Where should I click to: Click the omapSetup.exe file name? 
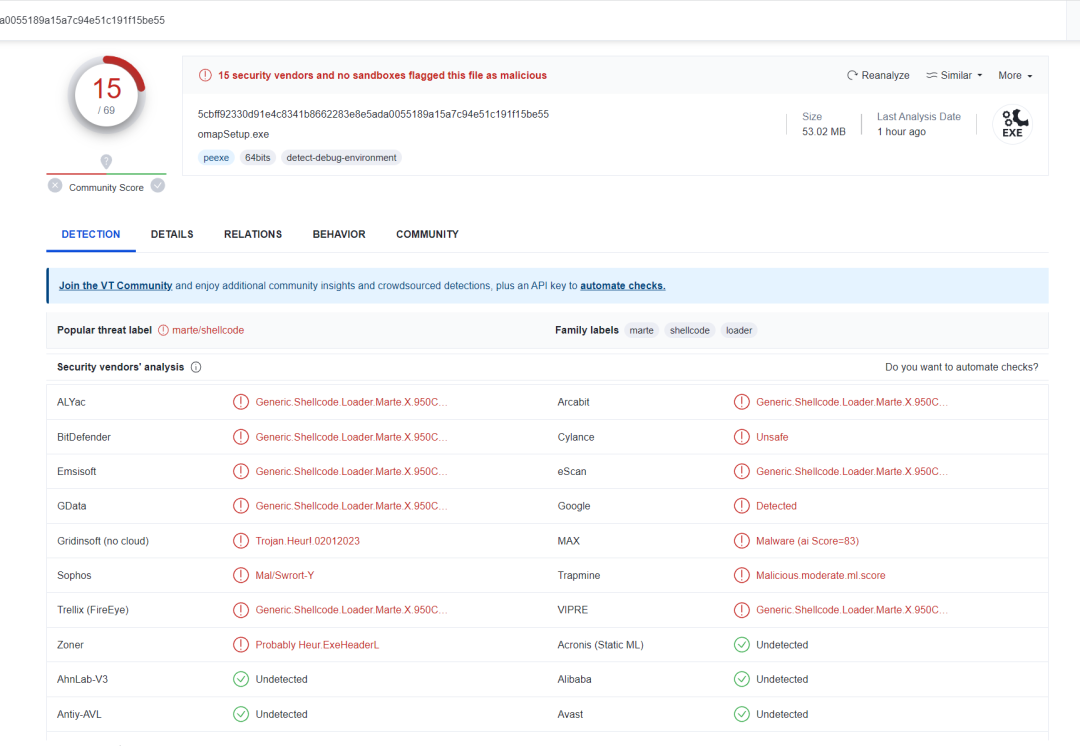(233, 134)
